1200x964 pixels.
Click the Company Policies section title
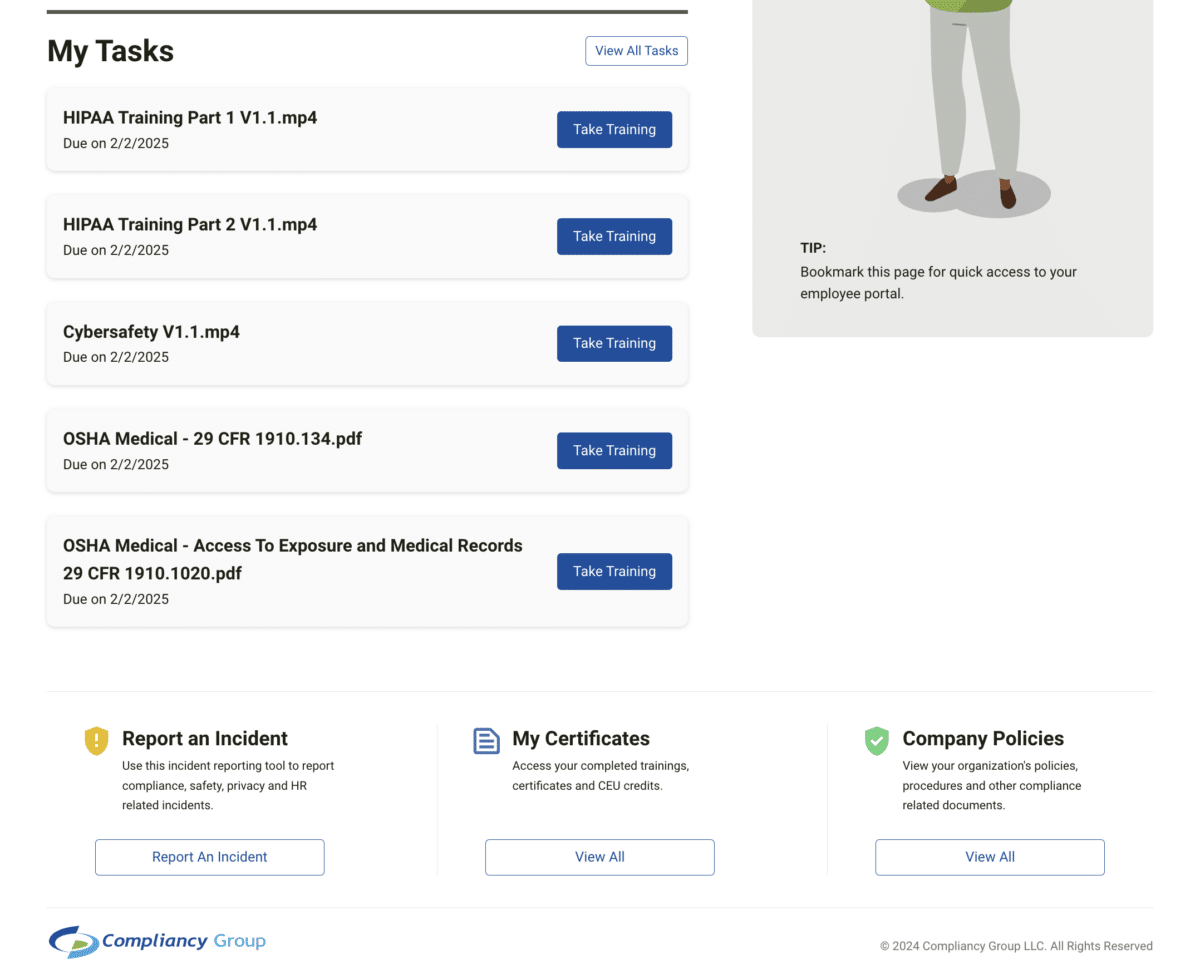click(x=983, y=738)
